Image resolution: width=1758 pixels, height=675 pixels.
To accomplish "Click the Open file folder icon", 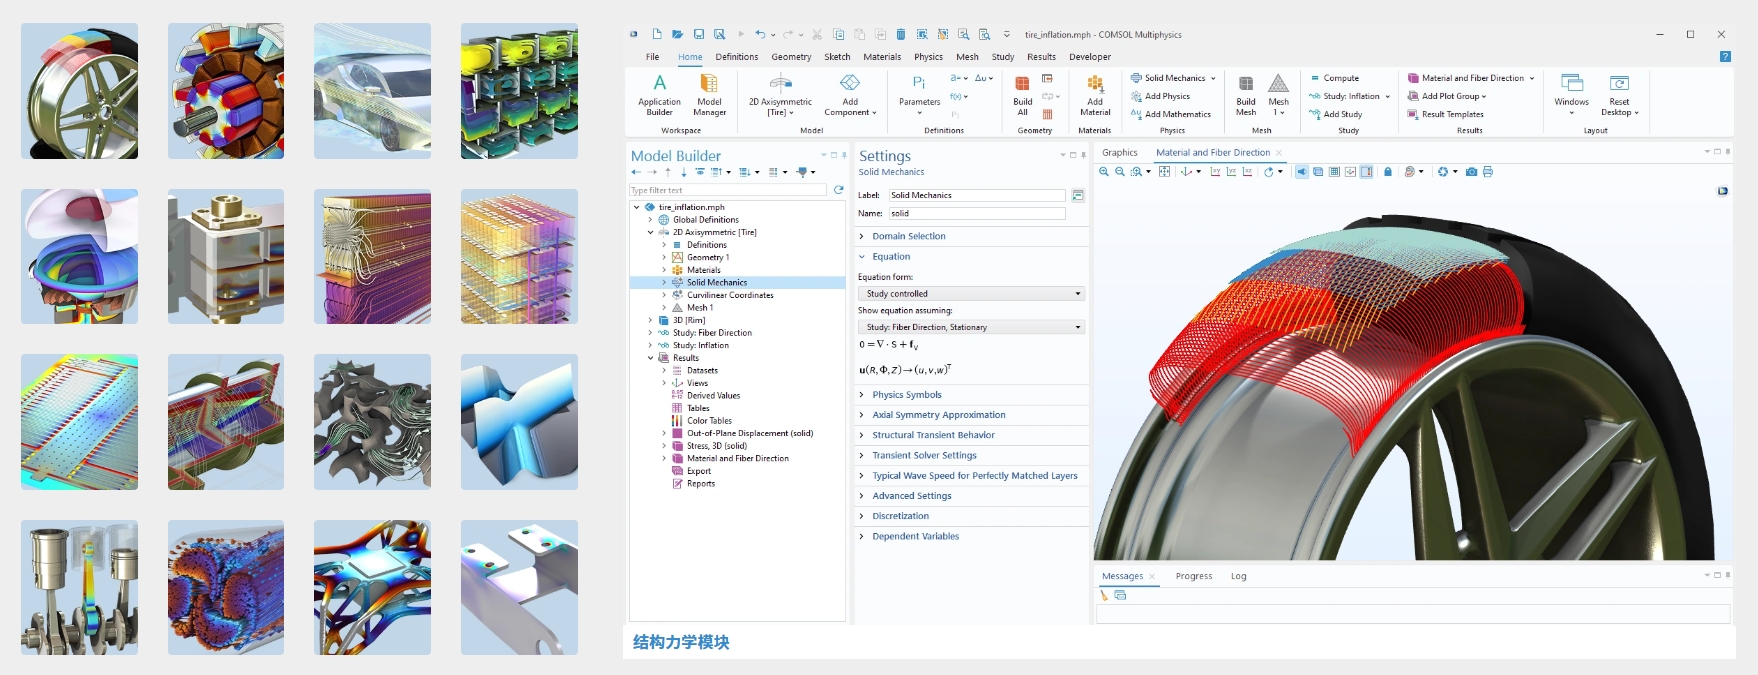I will click(677, 34).
